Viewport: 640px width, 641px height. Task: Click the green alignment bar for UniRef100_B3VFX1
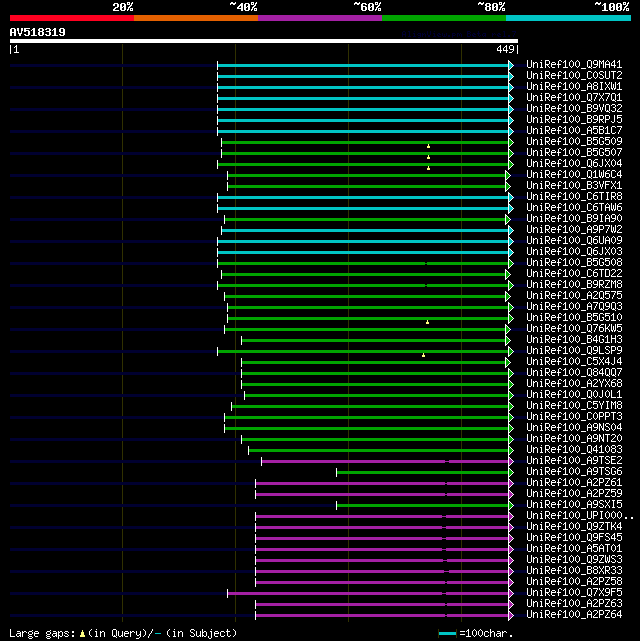[367, 186]
